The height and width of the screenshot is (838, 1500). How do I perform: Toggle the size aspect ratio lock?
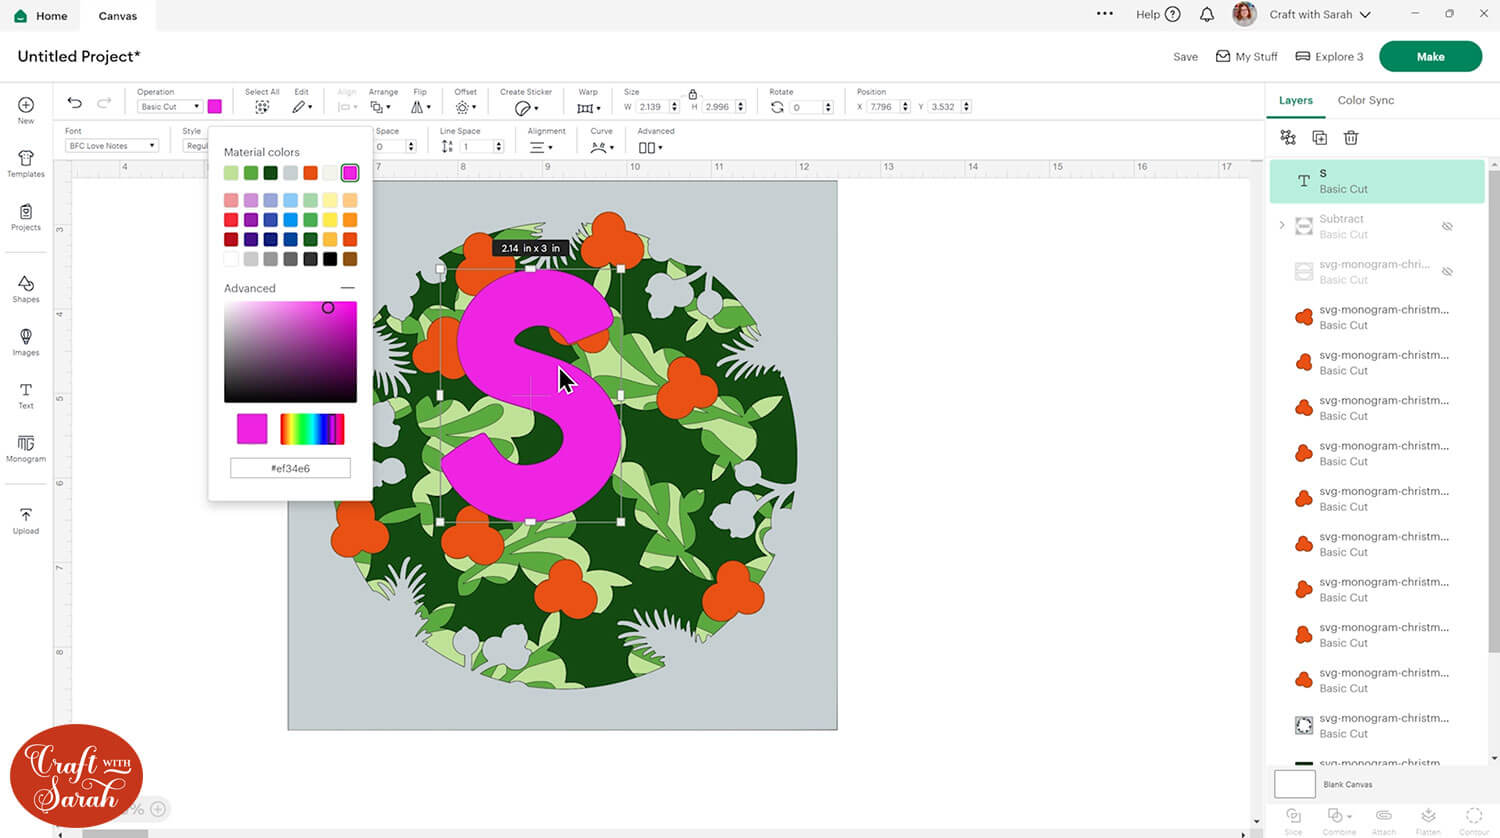coord(692,94)
